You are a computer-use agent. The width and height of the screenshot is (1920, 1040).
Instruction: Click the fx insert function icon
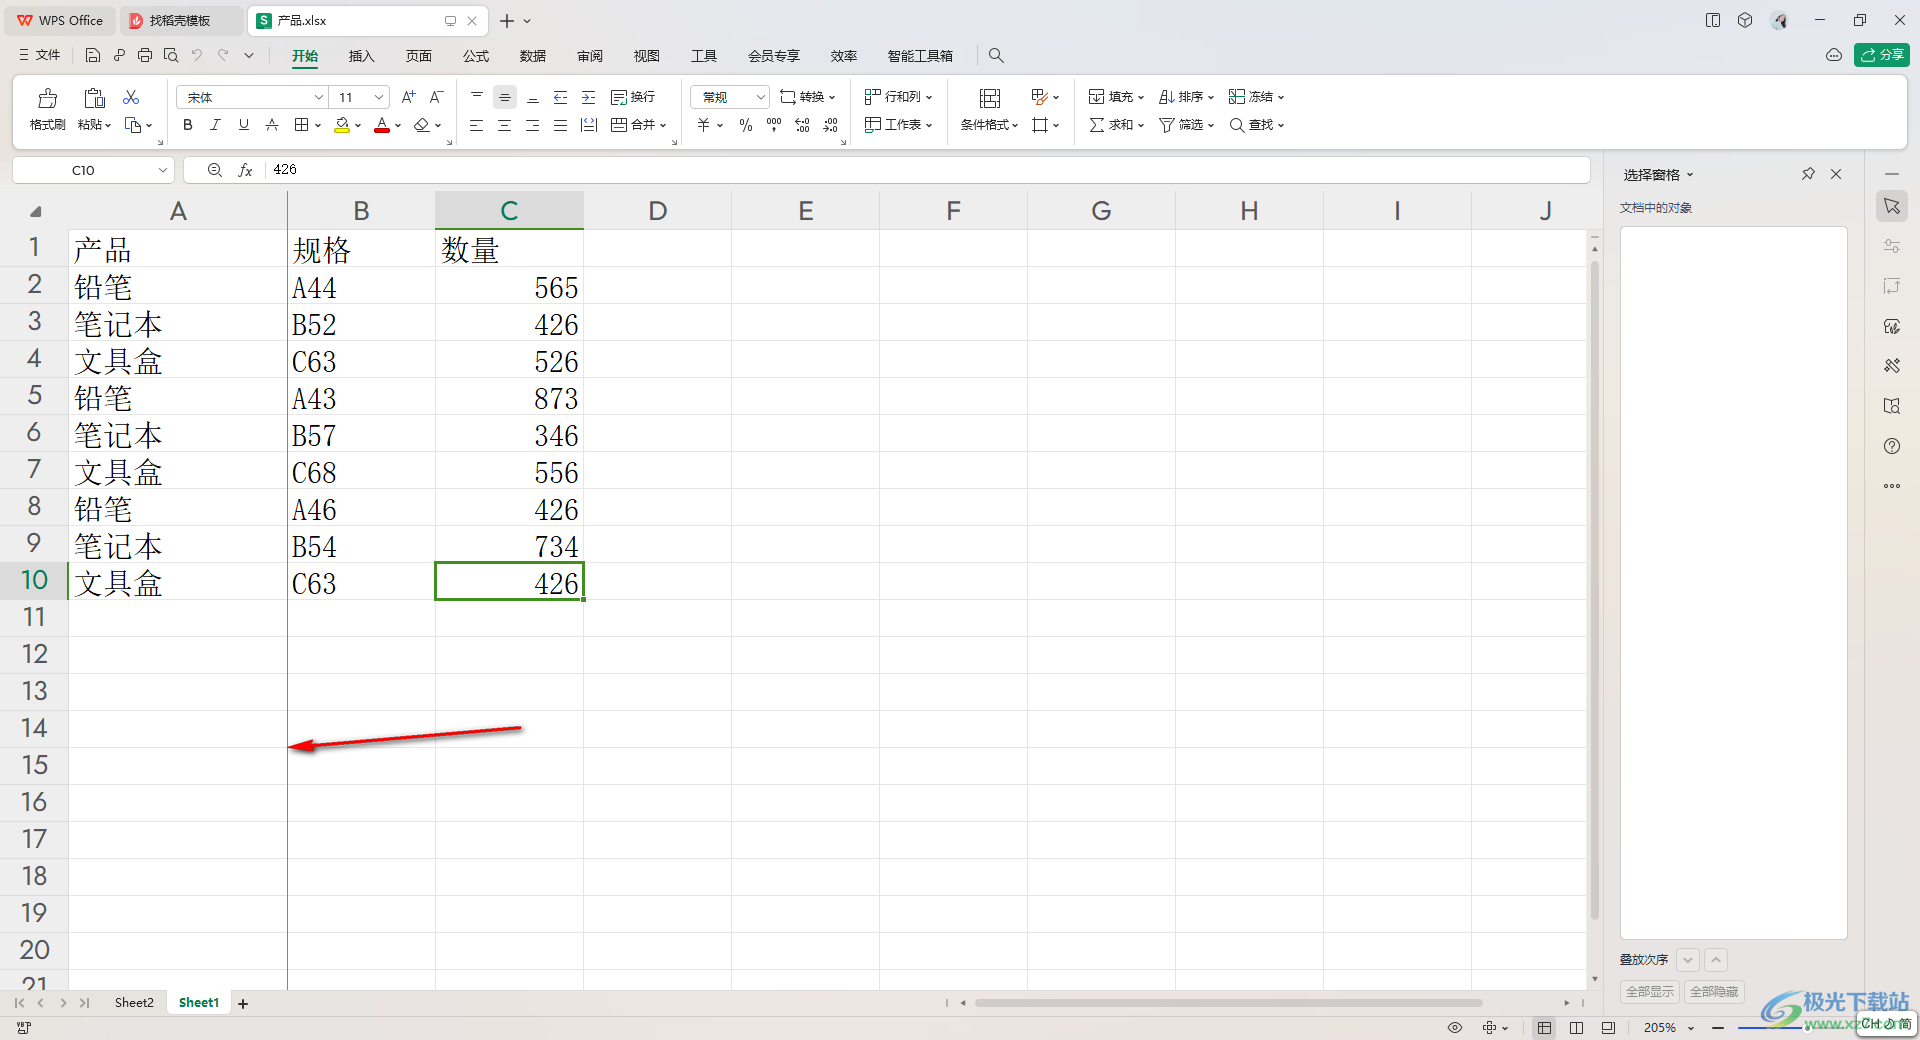[245, 170]
